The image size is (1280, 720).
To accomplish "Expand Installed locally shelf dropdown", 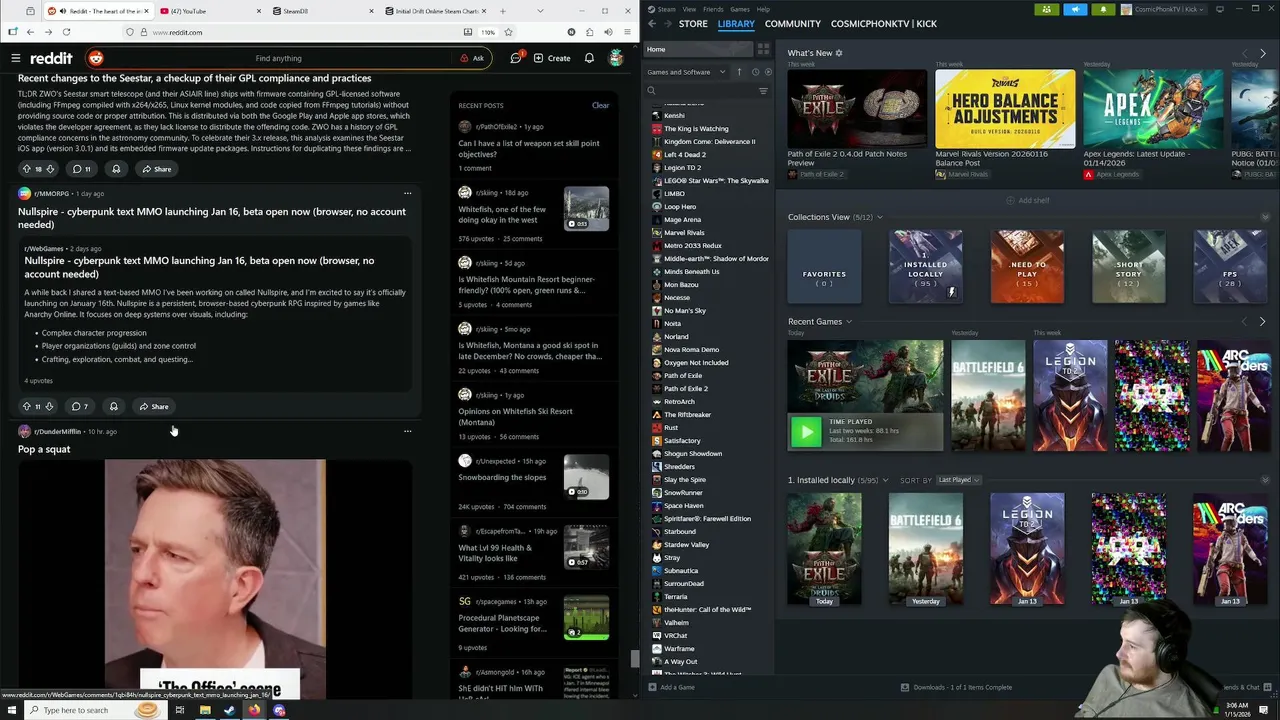I will tap(885, 481).
